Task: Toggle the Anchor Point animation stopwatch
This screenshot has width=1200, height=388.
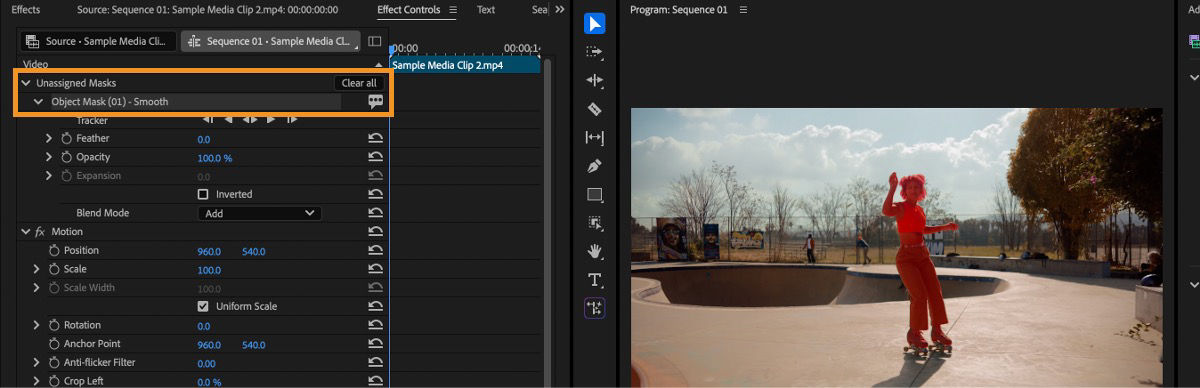Action: coord(55,344)
